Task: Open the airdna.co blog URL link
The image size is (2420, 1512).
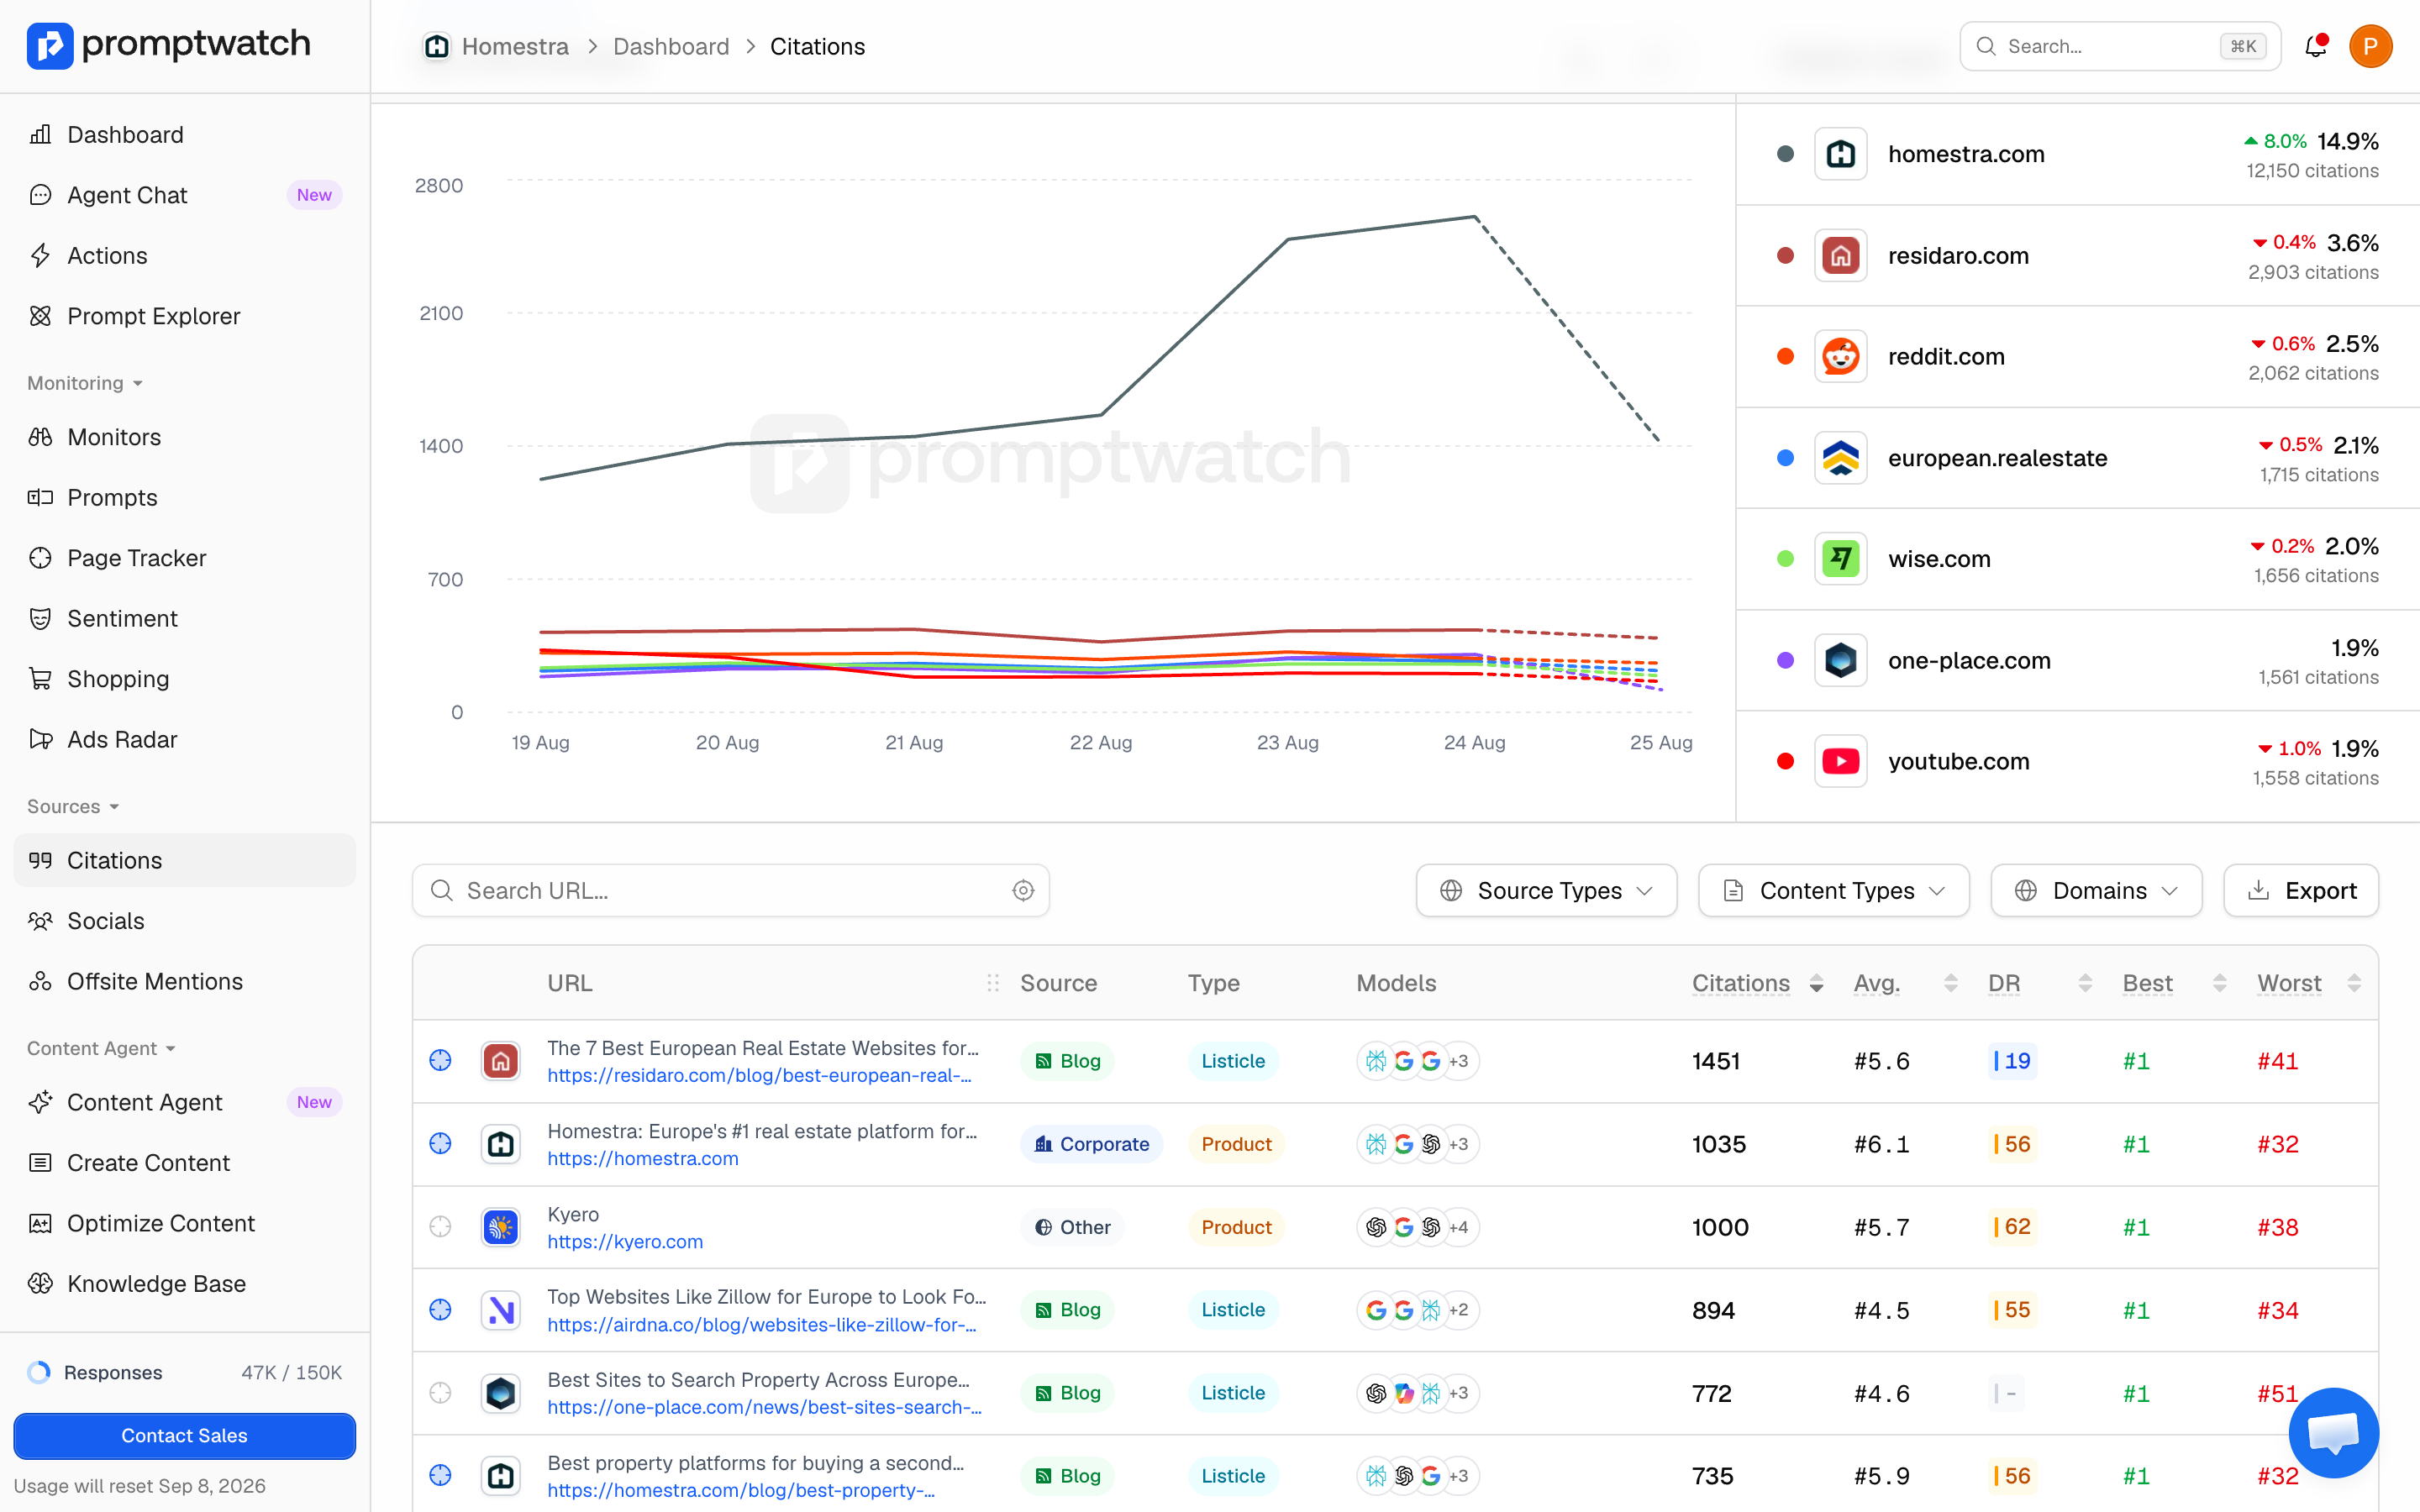Action: pos(762,1324)
